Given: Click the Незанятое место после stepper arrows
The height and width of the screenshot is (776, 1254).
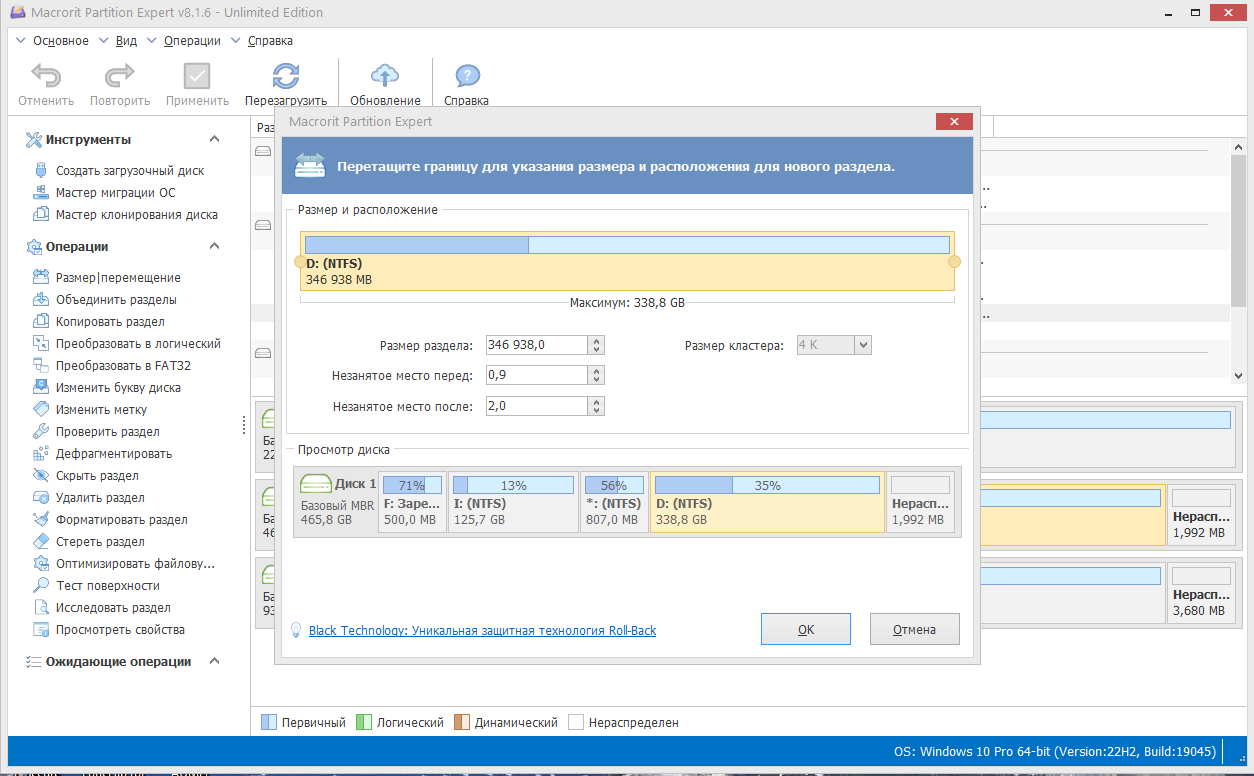Looking at the screenshot, I should (596, 406).
